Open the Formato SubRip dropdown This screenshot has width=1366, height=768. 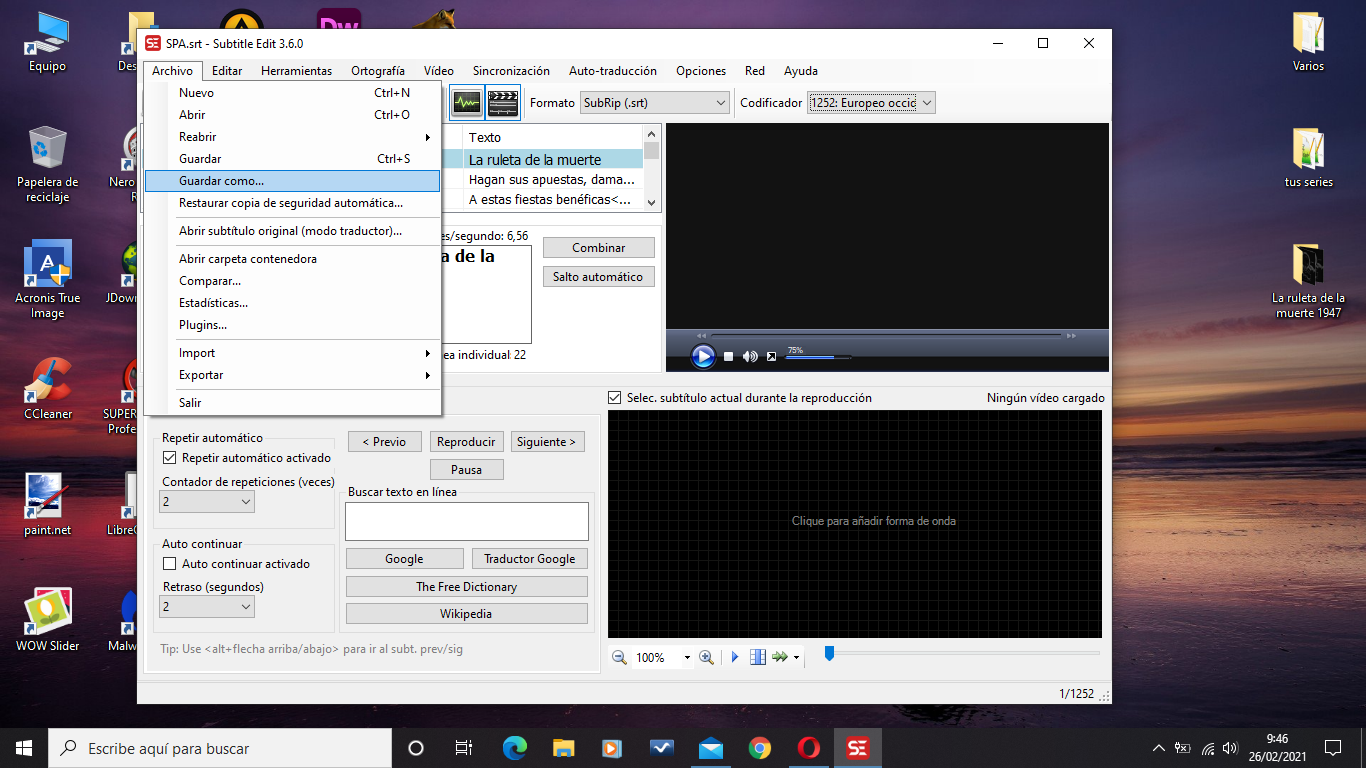click(655, 103)
